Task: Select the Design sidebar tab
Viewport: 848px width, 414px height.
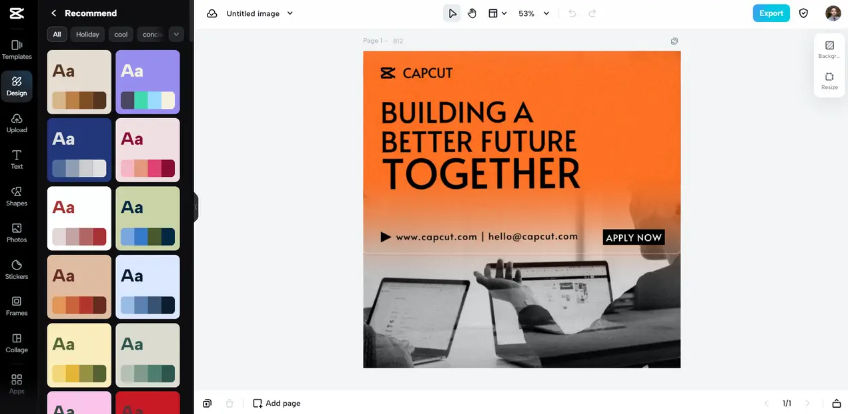Action: [x=17, y=86]
